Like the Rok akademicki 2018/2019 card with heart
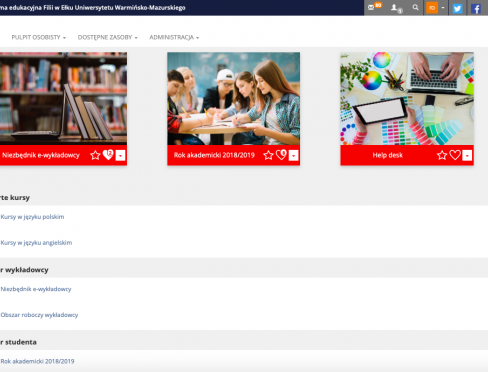 coord(281,155)
